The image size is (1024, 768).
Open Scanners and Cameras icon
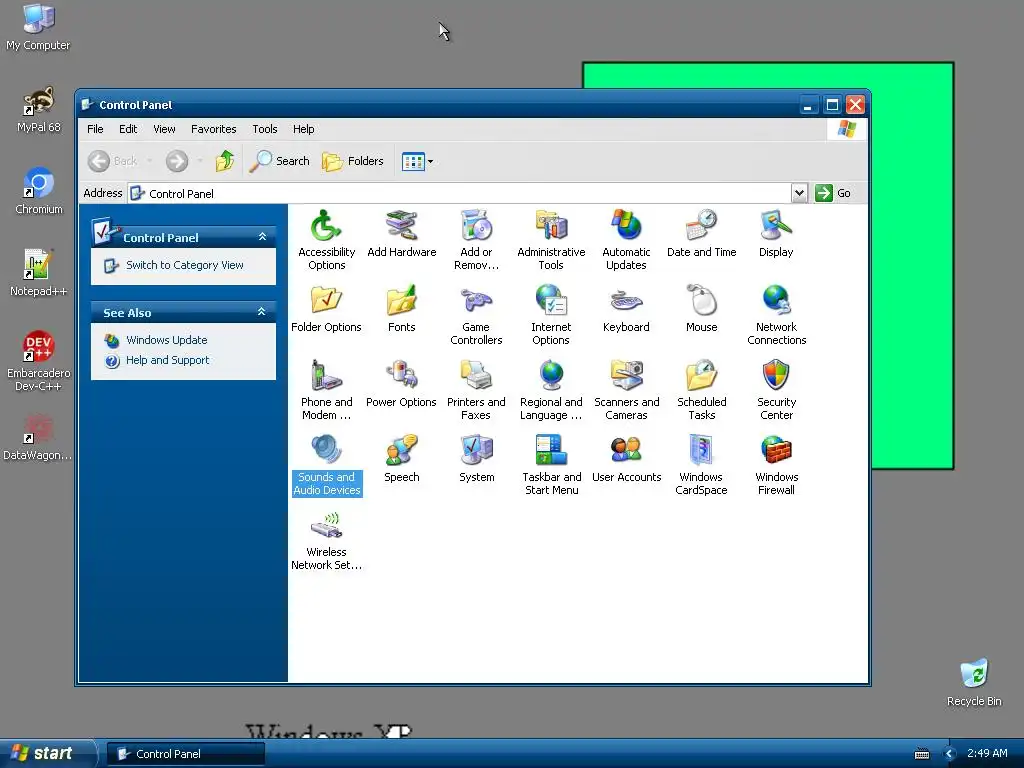click(x=626, y=390)
